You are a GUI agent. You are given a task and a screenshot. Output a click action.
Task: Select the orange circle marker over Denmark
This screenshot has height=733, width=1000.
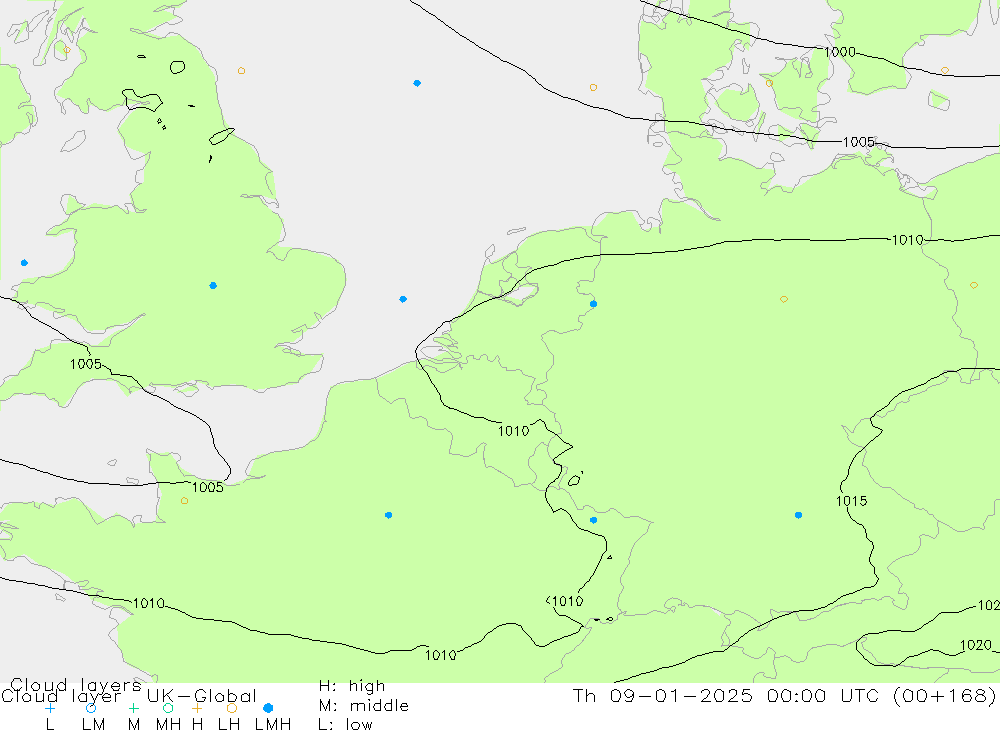769,83
